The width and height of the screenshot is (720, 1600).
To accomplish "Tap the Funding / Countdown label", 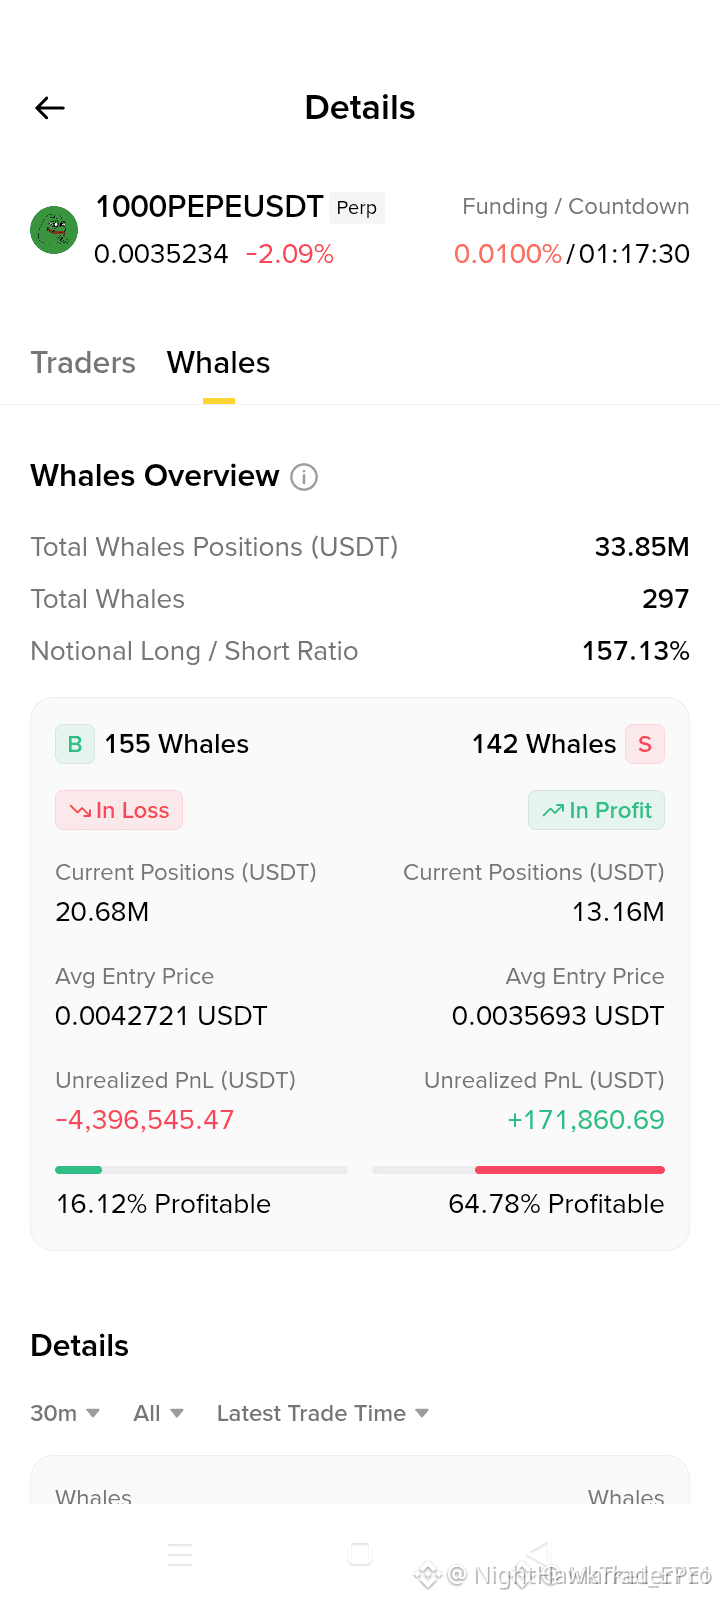I will [x=576, y=206].
